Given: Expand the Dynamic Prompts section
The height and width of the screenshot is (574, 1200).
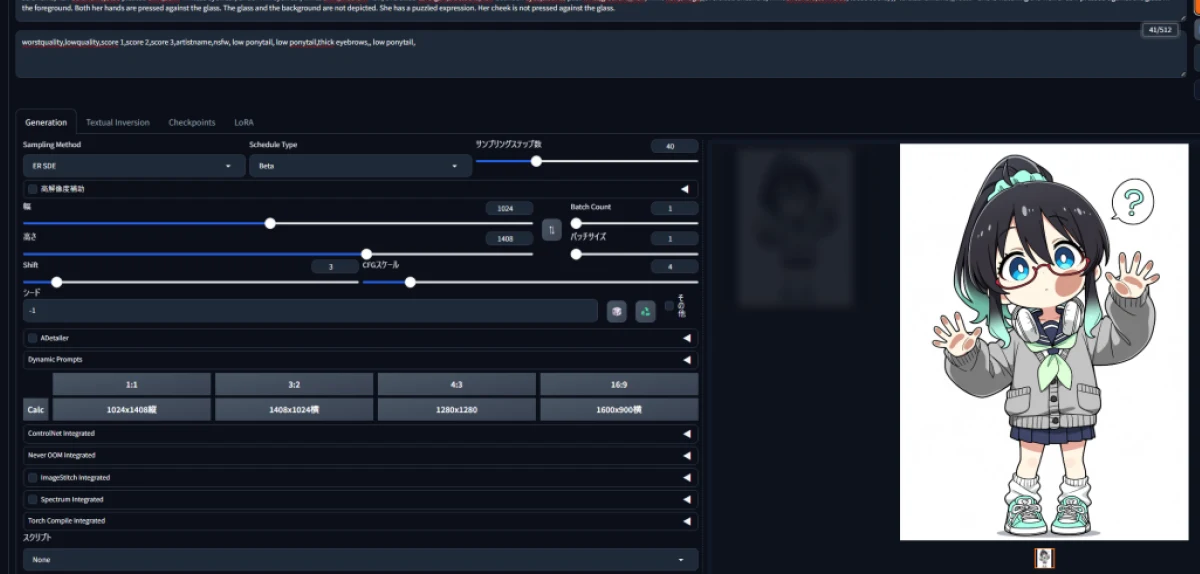Looking at the screenshot, I should point(361,359).
